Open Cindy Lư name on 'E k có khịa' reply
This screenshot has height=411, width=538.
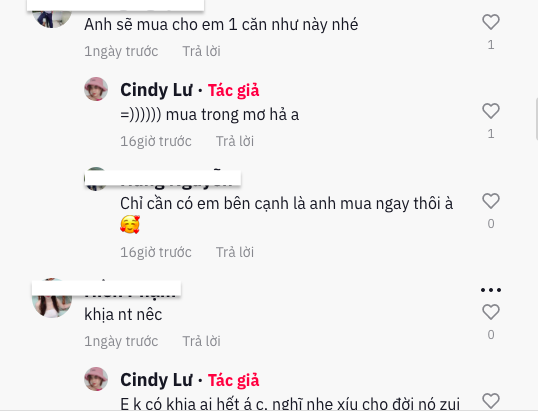pos(156,380)
